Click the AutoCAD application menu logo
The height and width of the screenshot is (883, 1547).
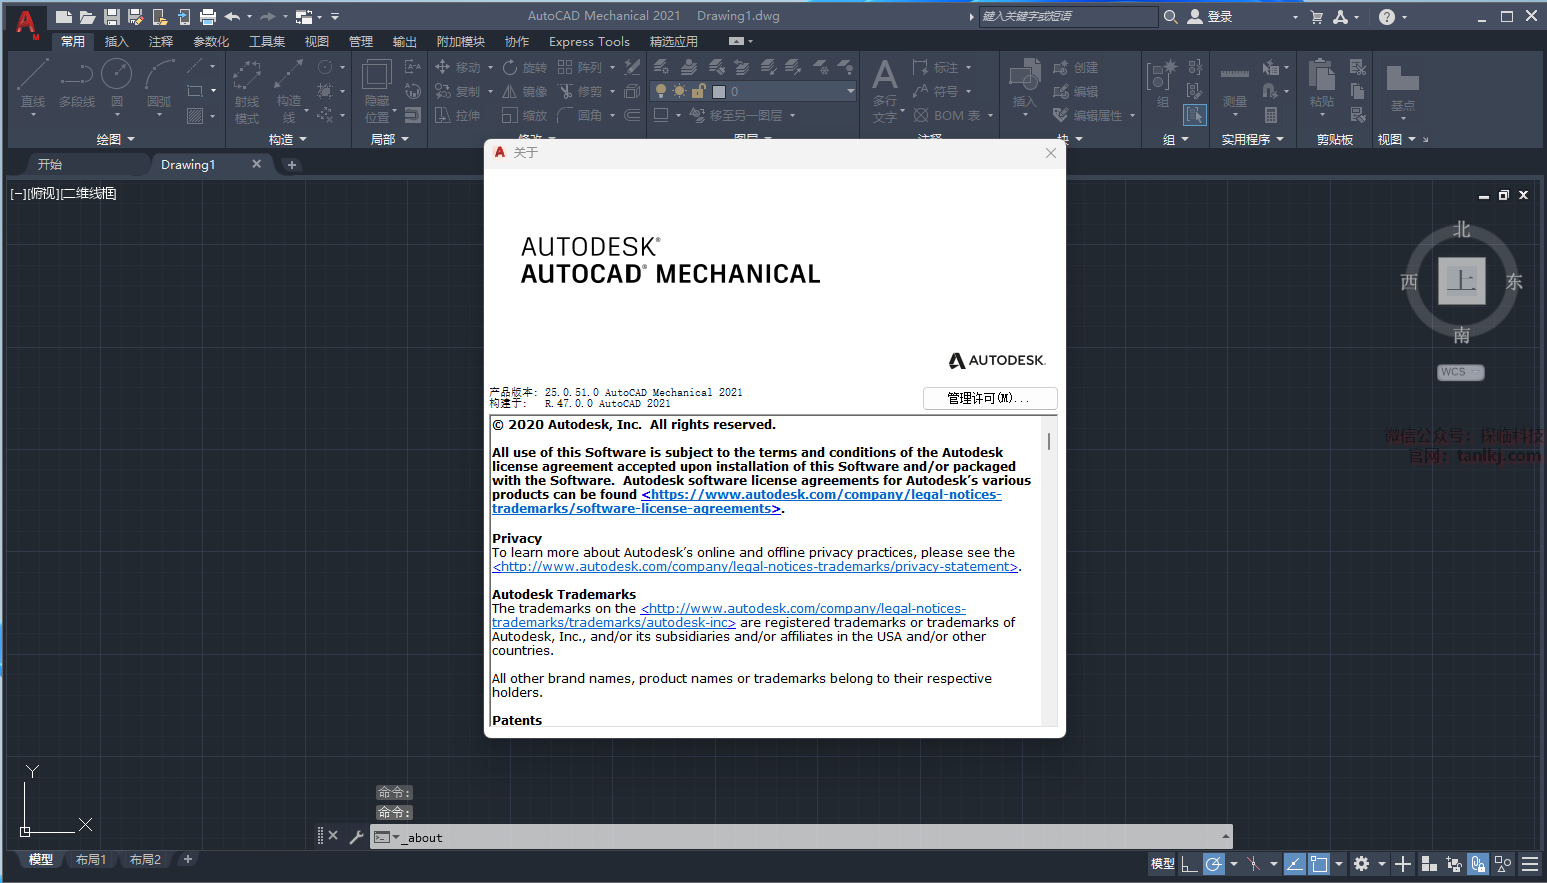click(x=26, y=22)
